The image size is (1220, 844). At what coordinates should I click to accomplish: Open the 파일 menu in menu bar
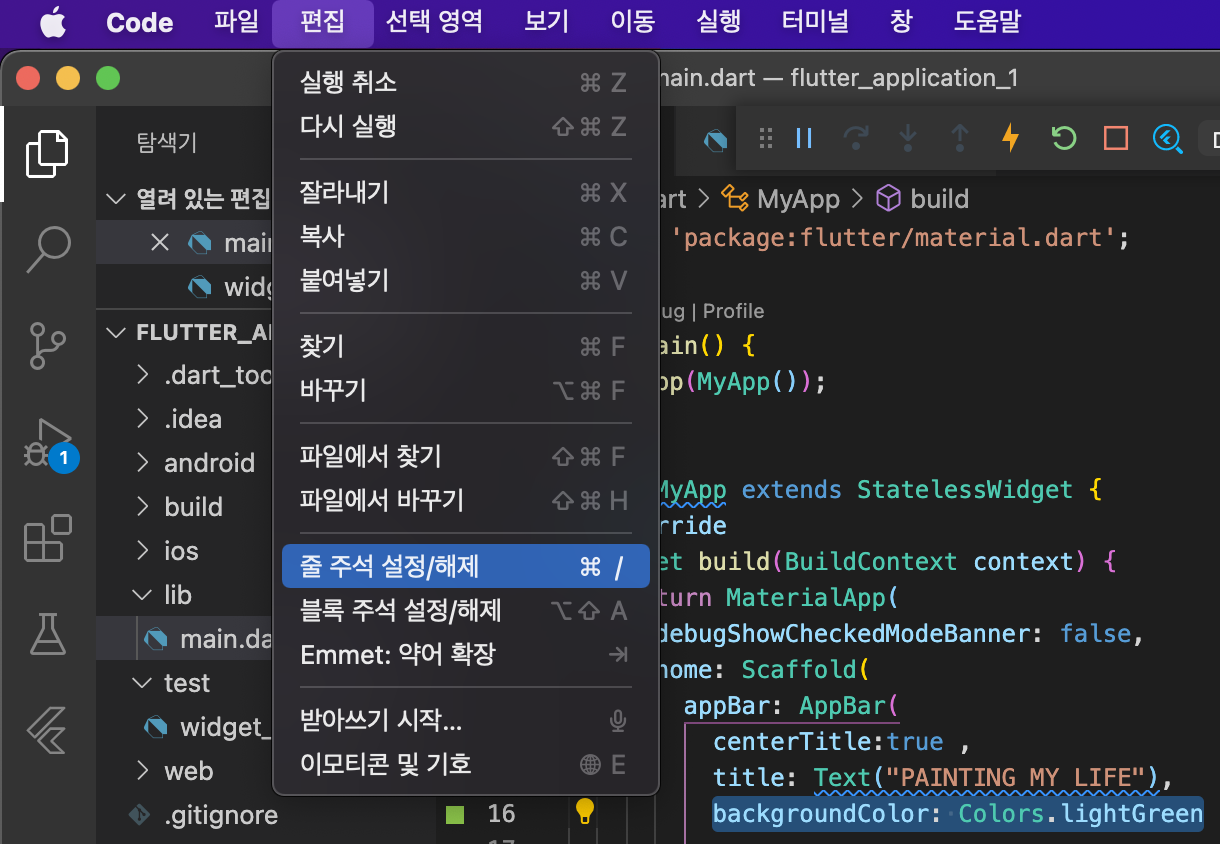(237, 22)
